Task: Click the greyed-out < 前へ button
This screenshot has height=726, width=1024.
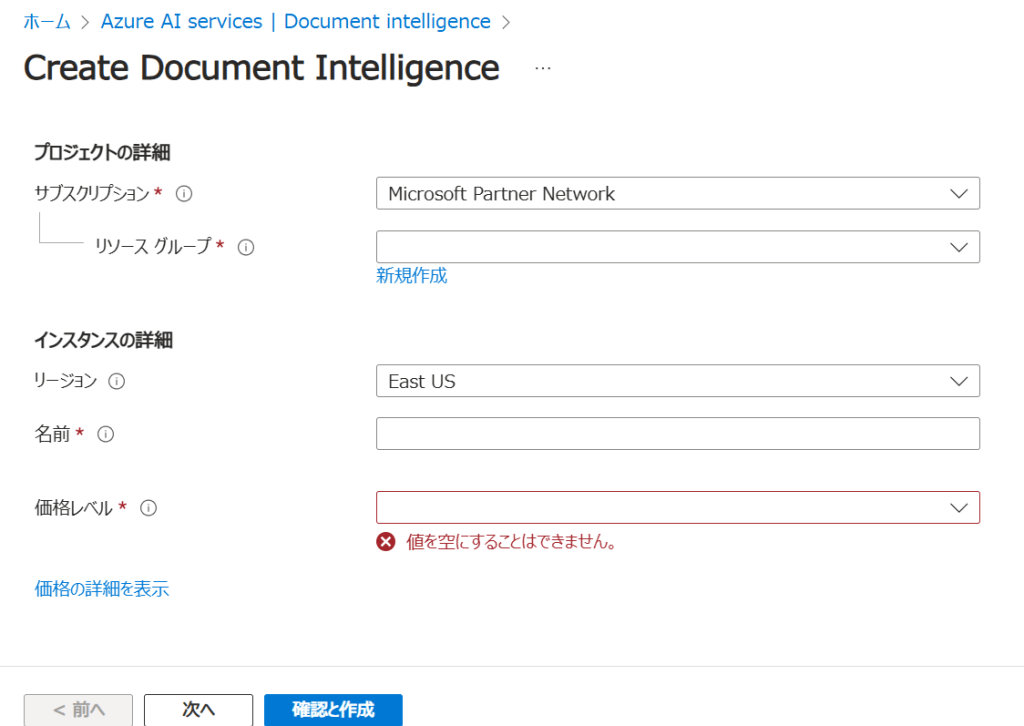Action: [78, 710]
